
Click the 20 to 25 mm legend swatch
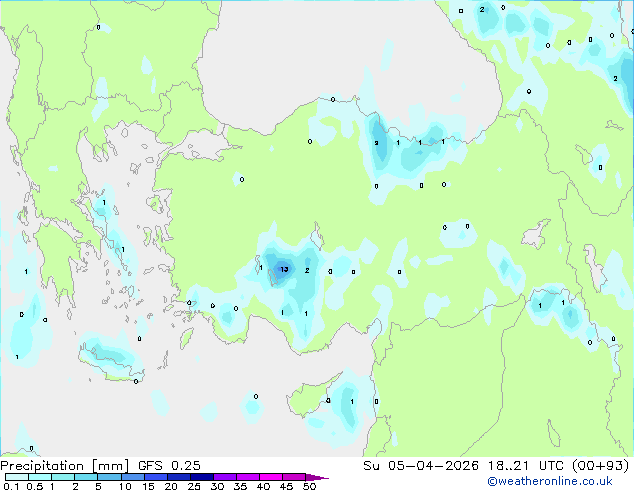point(179,477)
